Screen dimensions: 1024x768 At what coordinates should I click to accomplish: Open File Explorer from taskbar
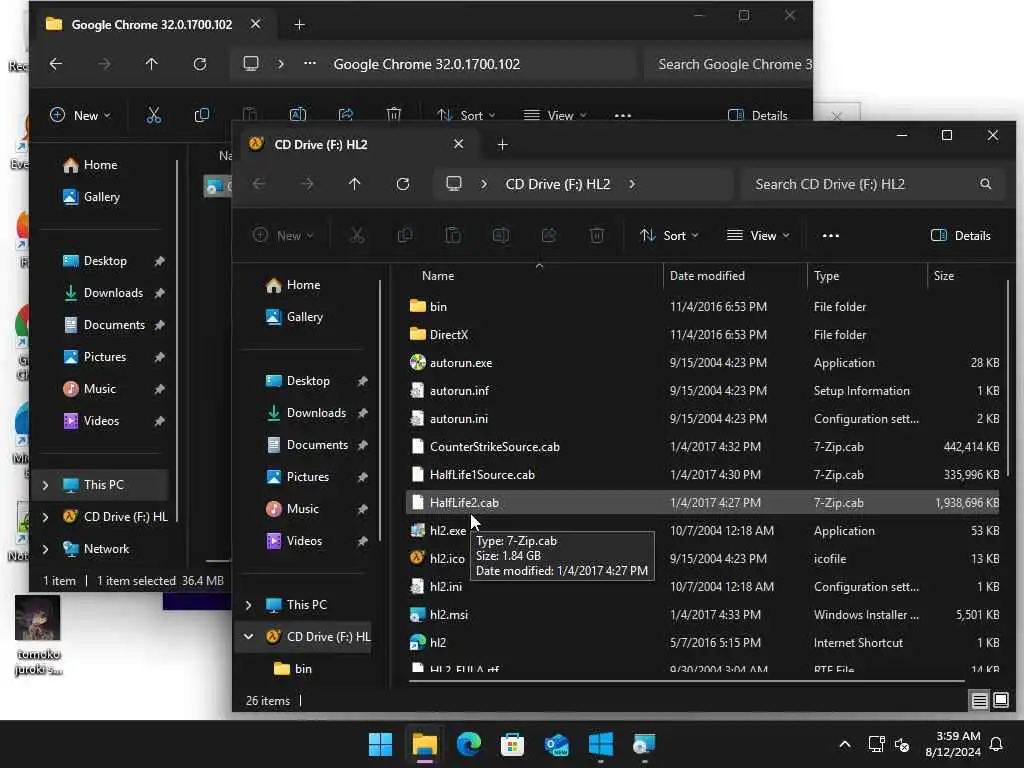(x=424, y=744)
